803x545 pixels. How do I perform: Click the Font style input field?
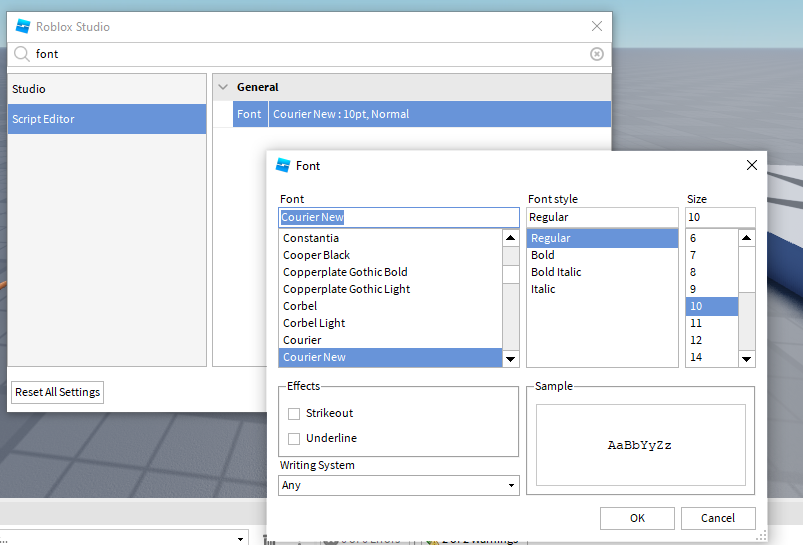(x=602, y=217)
